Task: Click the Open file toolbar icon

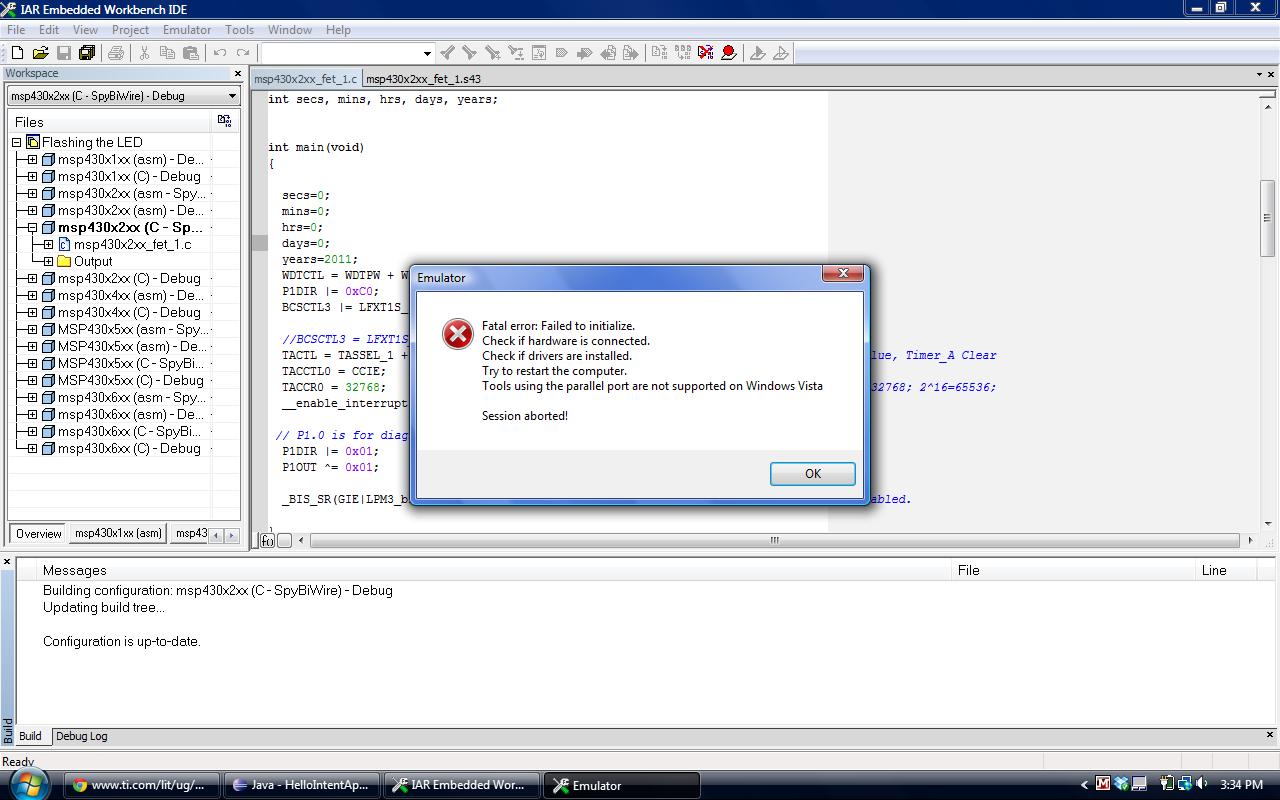Action: click(40, 53)
